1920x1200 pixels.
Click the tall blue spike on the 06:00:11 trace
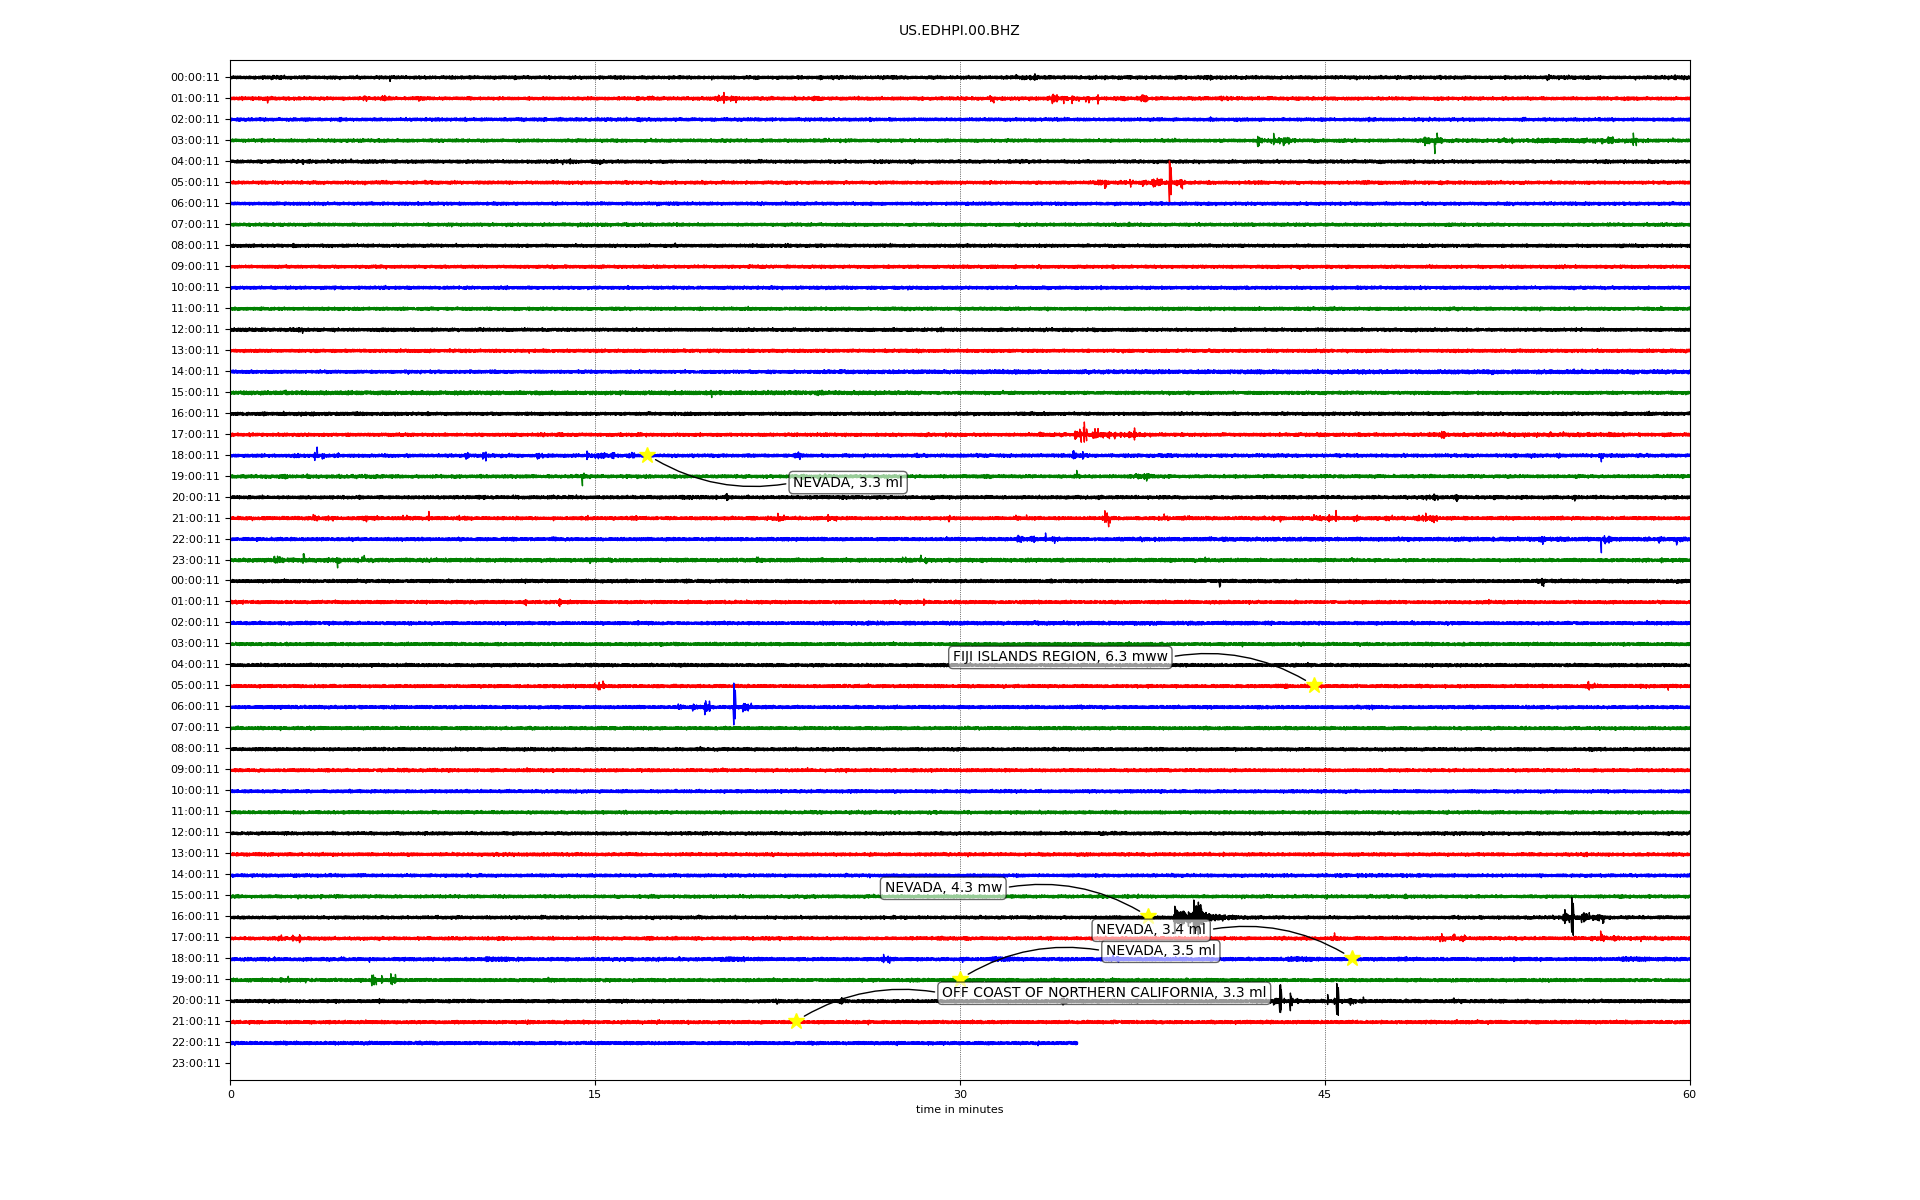tap(734, 705)
